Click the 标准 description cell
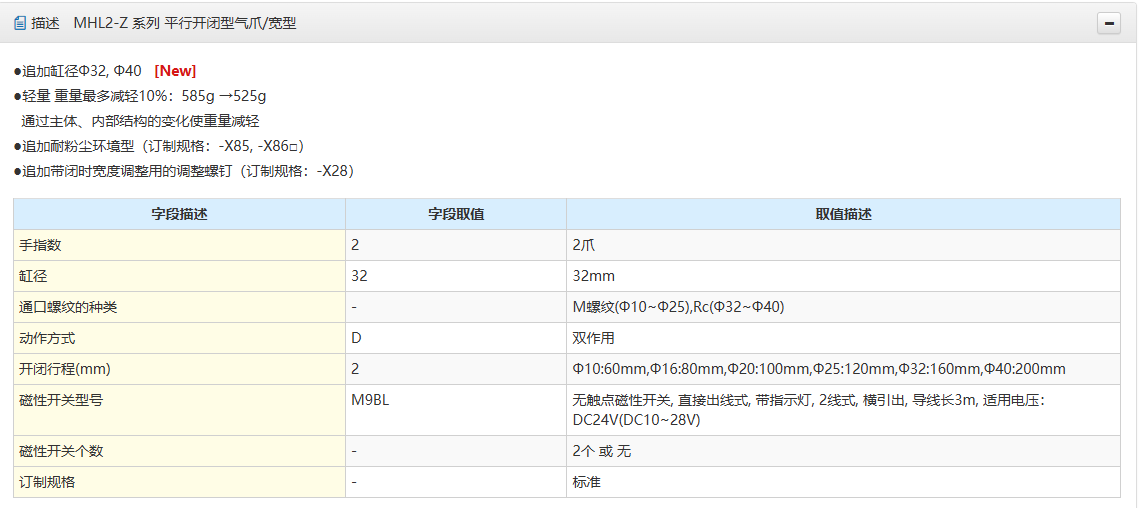 point(586,482)
